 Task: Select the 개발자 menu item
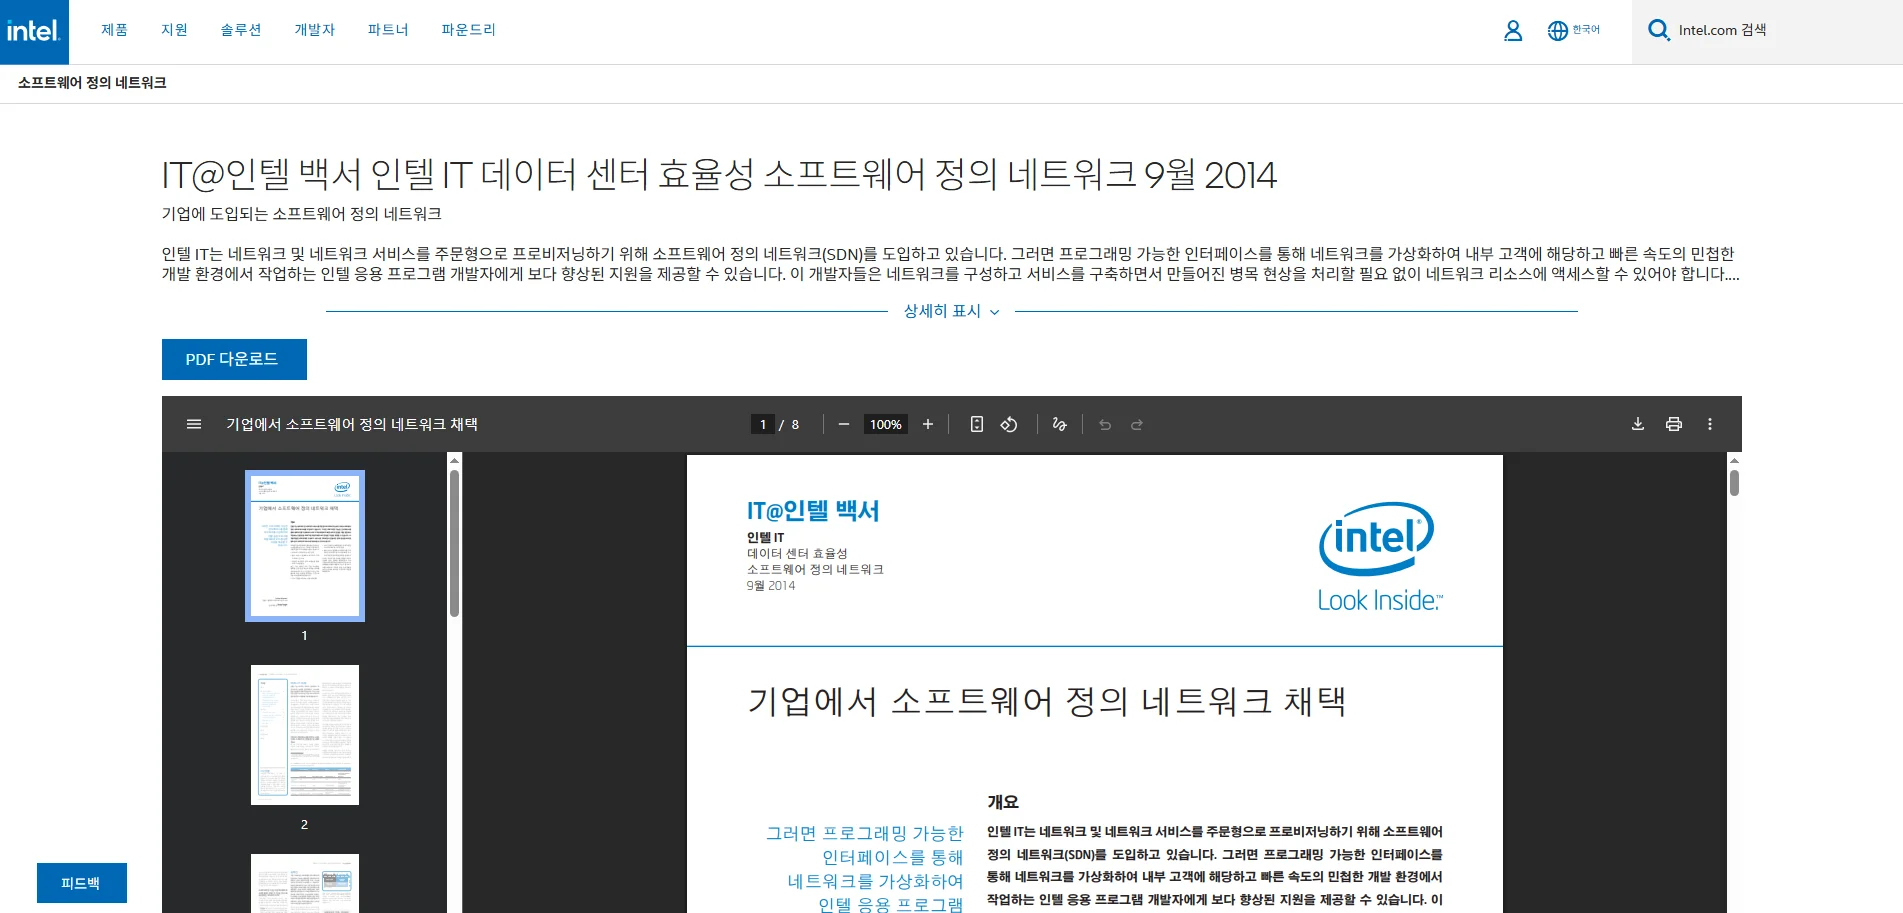coord(313,30)
